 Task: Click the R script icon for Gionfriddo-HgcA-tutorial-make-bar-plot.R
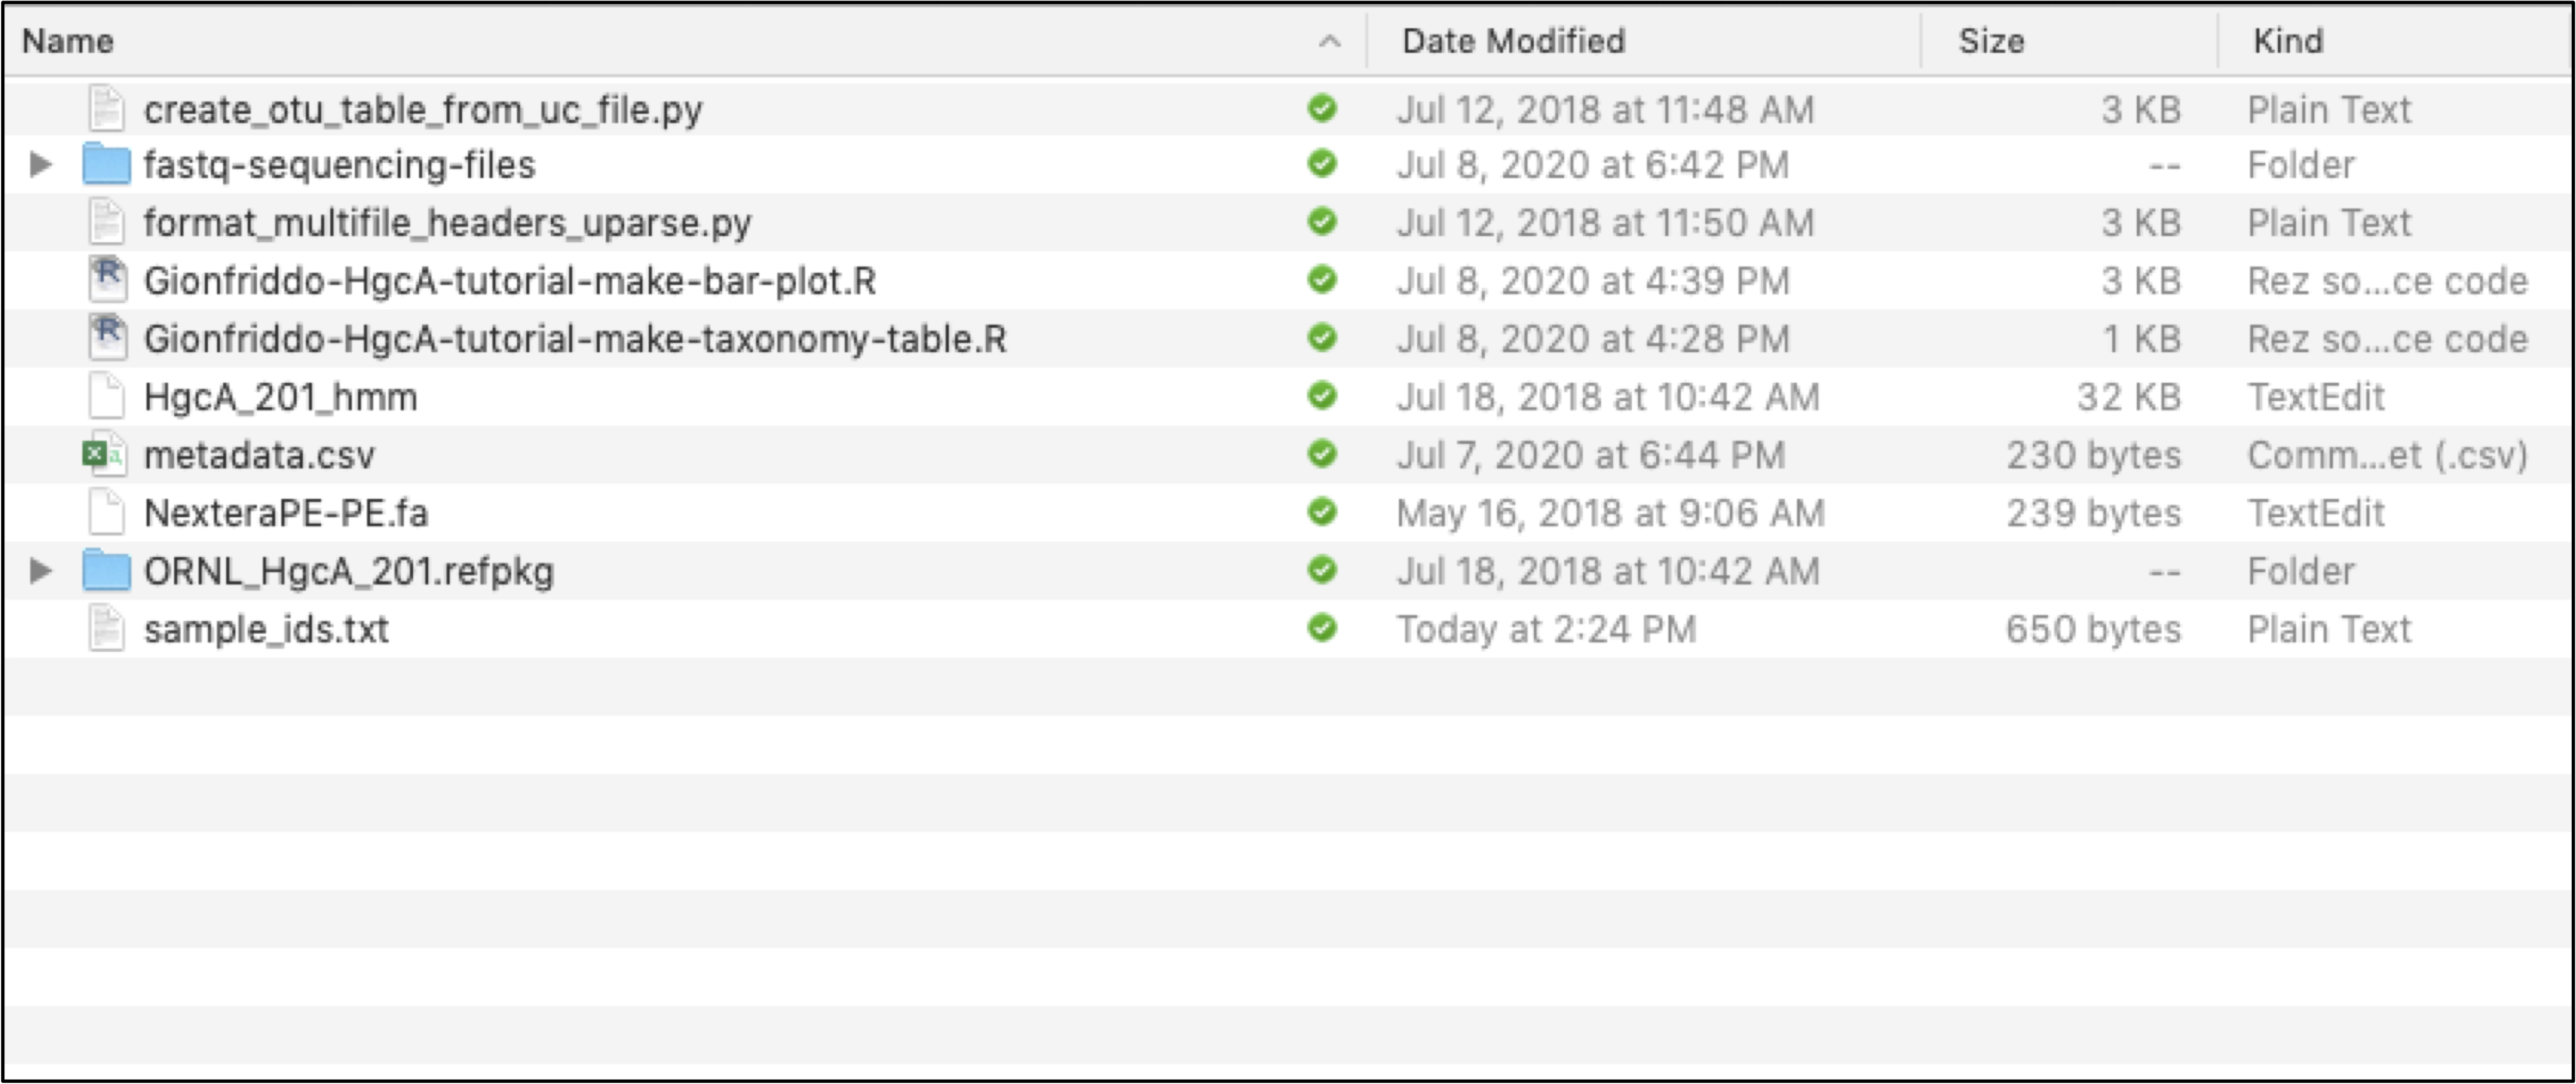click(108, 281)
